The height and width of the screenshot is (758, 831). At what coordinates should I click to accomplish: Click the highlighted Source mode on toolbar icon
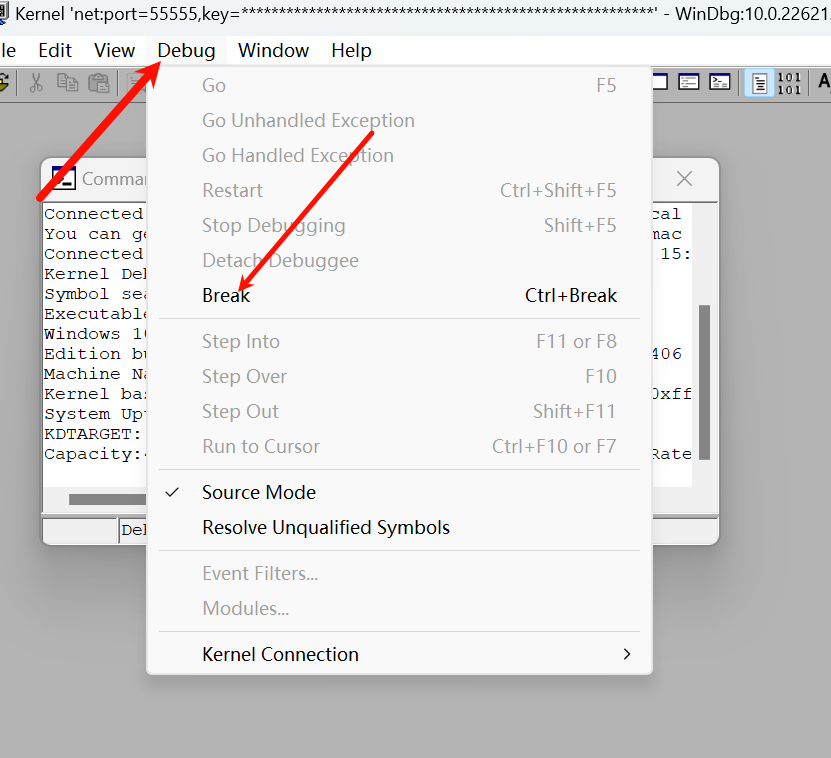pos(759,83)
